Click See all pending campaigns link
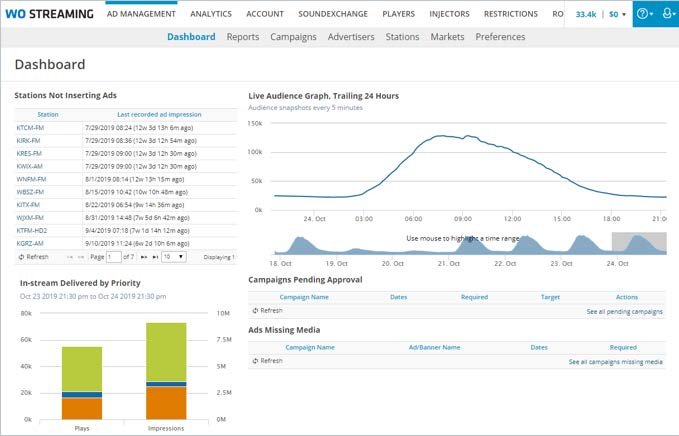 click(x=624, y=312)
